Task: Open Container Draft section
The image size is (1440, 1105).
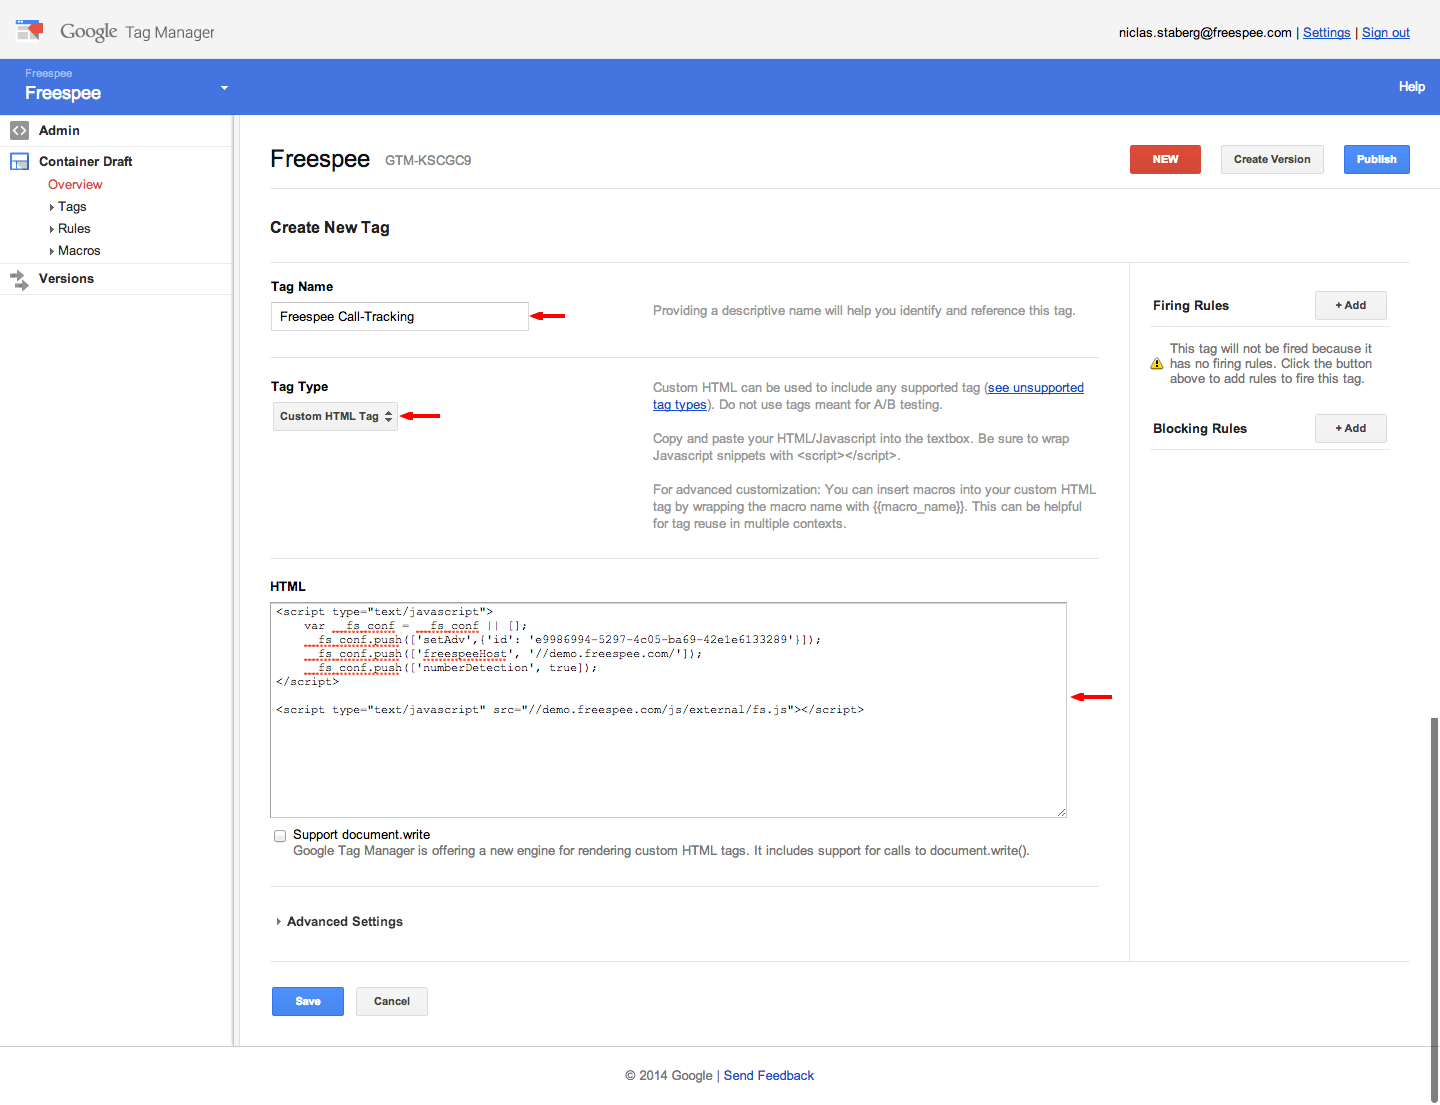Action: coord(85,161)
